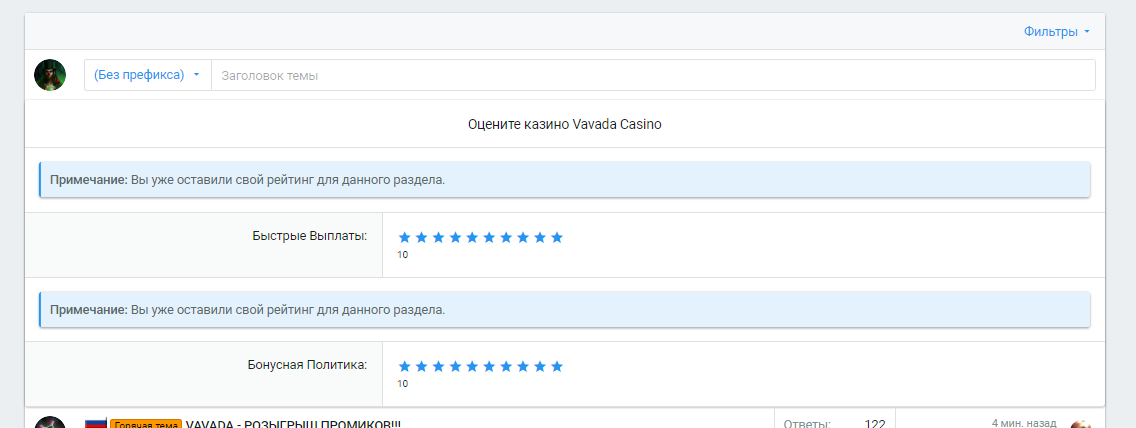The width and height of the screenshot is (1136, 428).
Task: Rate Бонусная Политика with the first star
Action: (x=404, y=366)
